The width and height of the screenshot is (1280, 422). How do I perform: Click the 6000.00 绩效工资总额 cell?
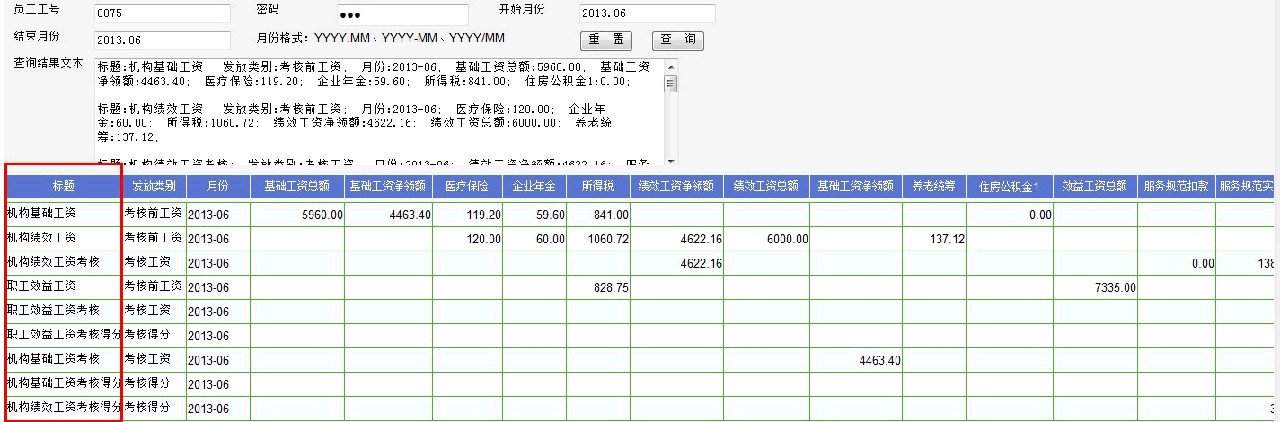click(768, 239)
